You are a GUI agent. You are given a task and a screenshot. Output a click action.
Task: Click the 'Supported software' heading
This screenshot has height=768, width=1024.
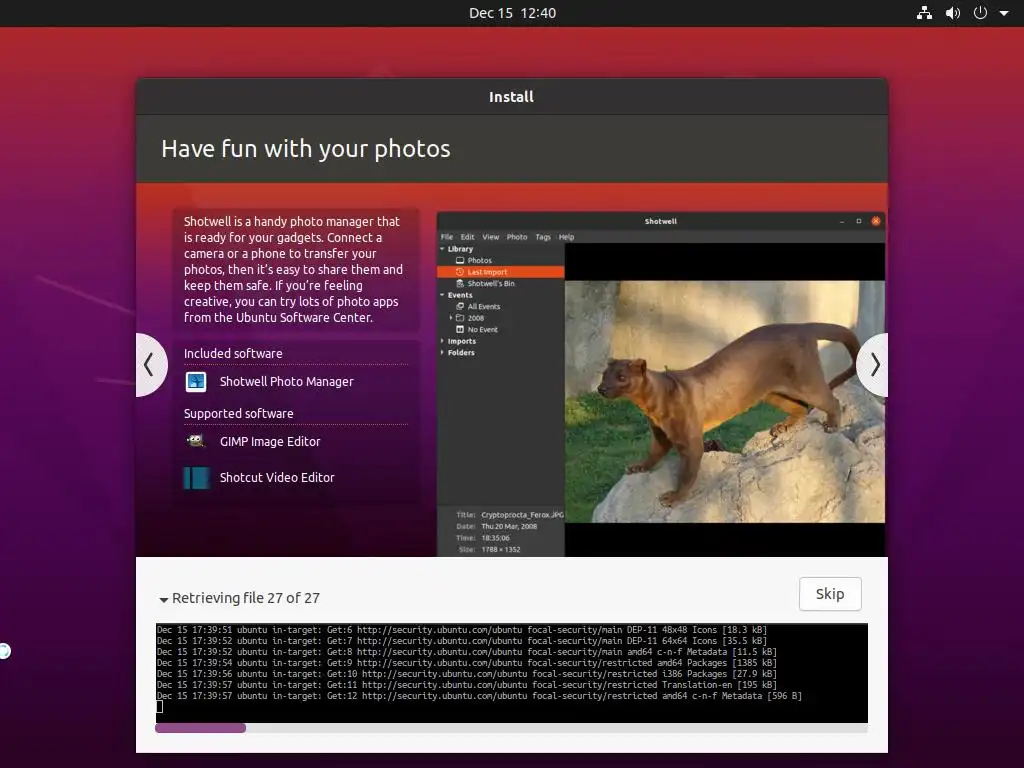(x=238, y=413)
